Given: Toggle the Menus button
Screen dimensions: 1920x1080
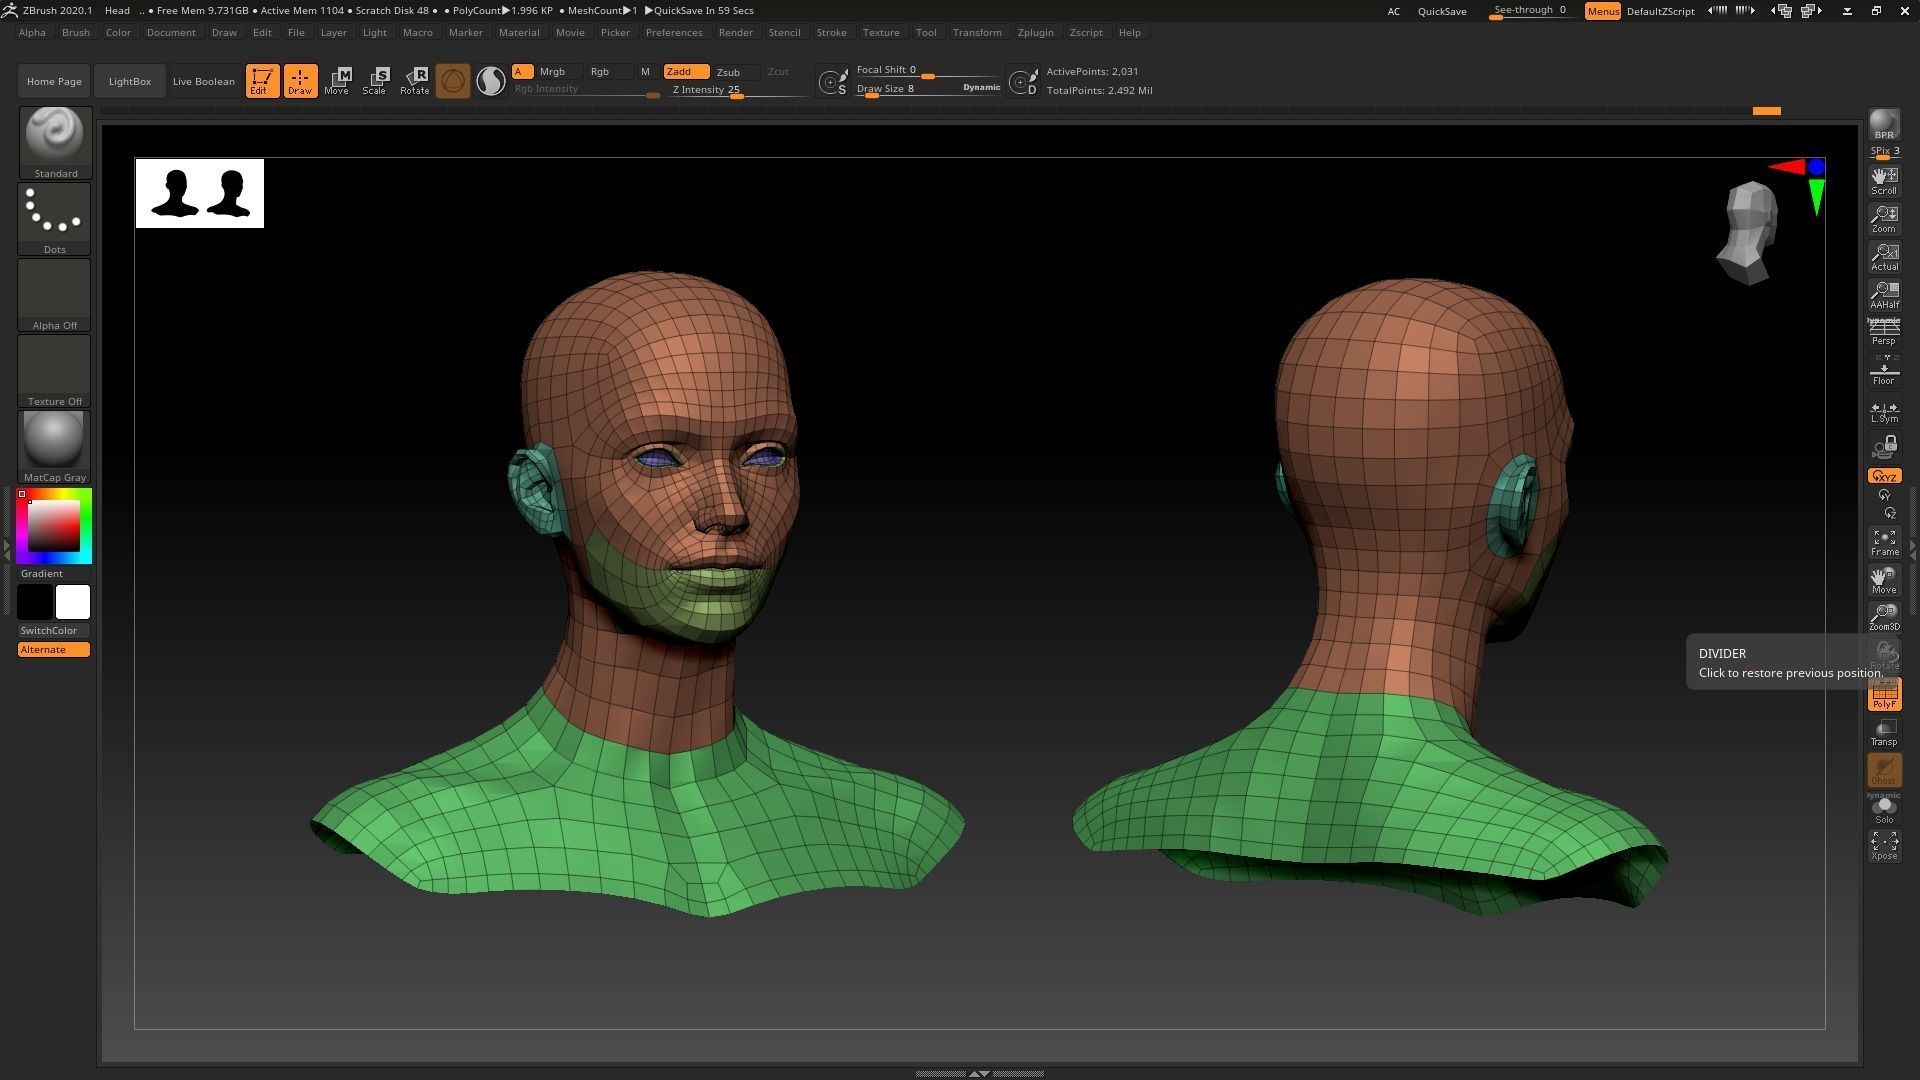Looking at the screenshot, I should (x=1602, y=11).
